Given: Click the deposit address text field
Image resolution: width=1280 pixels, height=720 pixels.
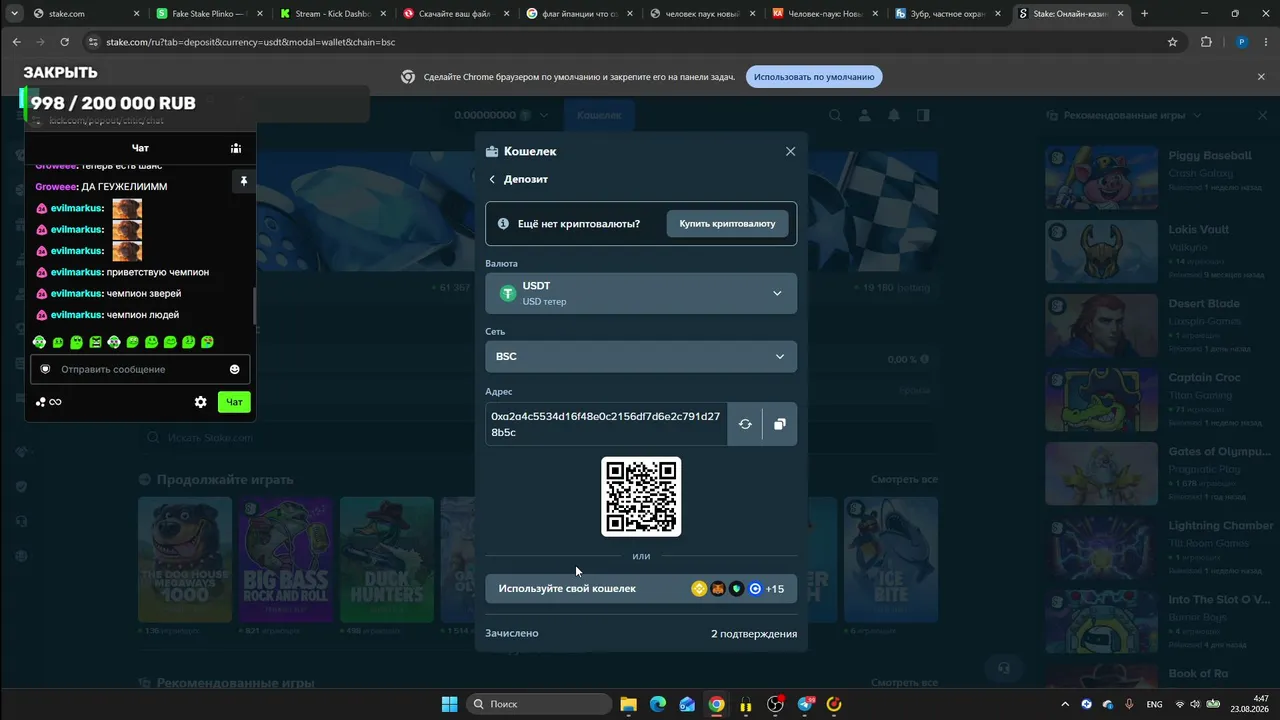Looking at the screenshot, I should point(606,424).
